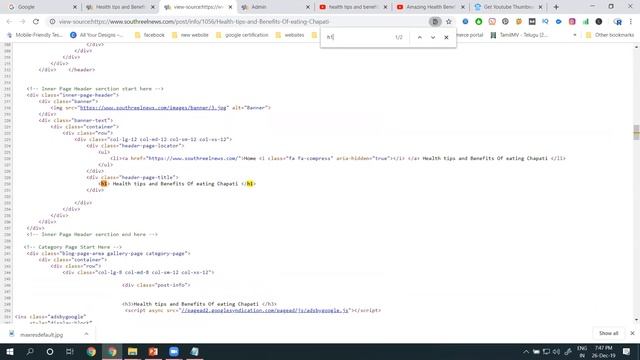Go to previous find result
Image resolution: width=640 pixels, height=360 pixels.
420,37
